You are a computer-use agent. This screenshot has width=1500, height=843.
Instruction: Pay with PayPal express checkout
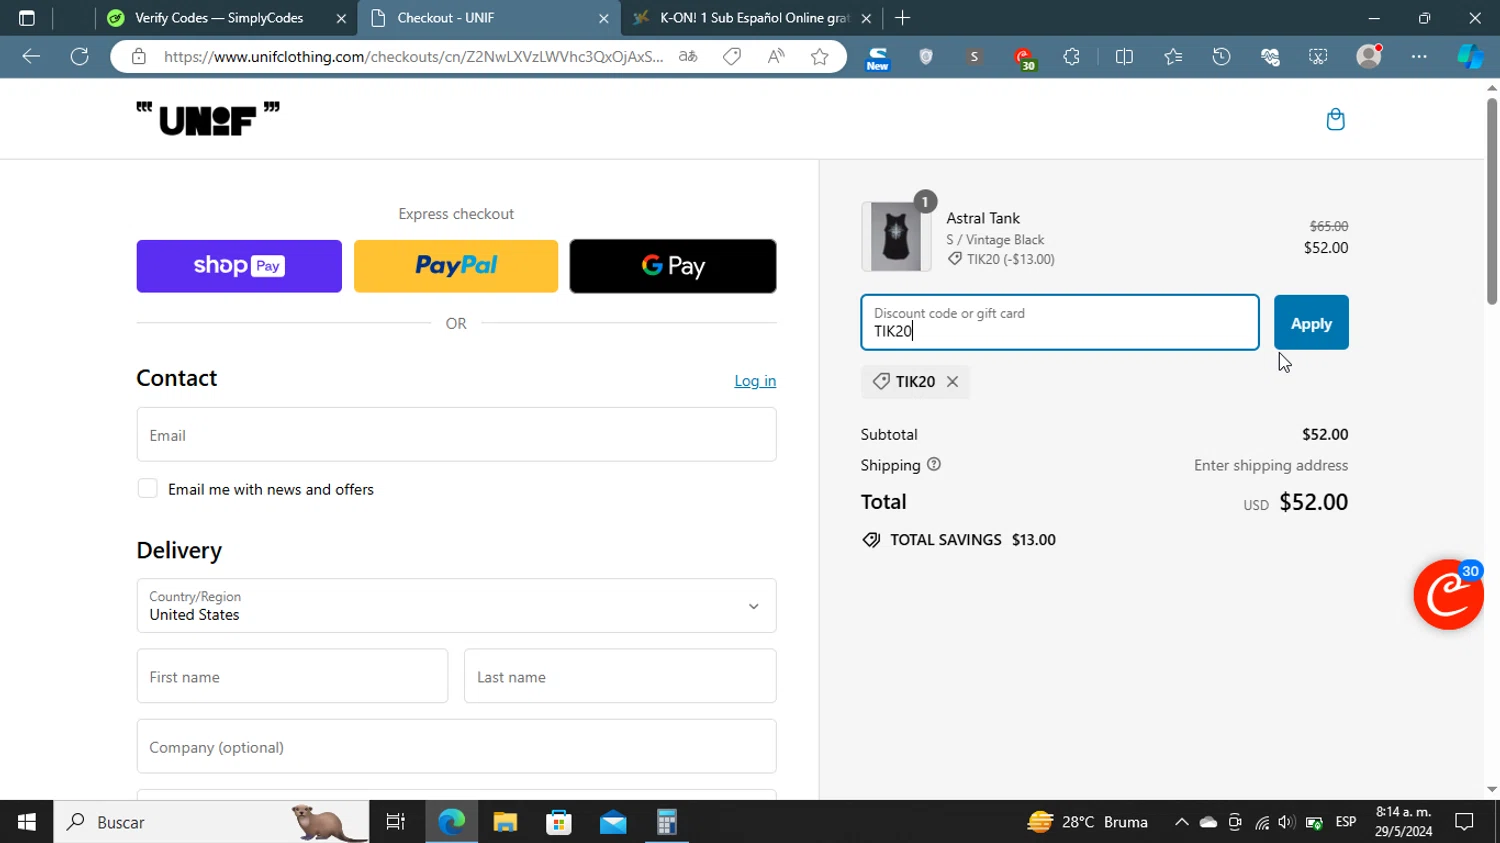tap(456, 266)
